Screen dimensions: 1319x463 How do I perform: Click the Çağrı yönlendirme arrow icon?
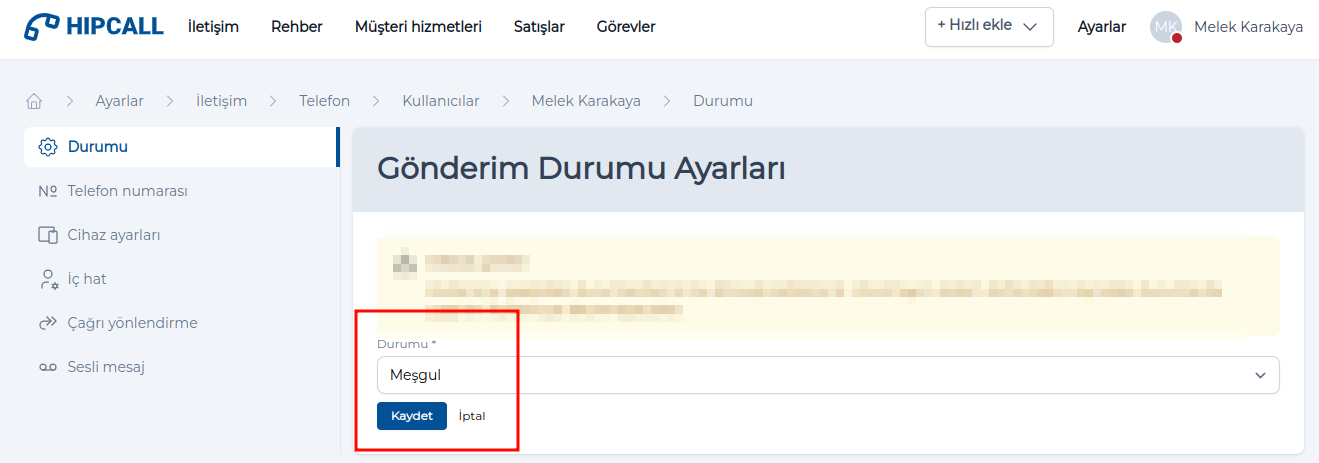(x=47, y=323)
